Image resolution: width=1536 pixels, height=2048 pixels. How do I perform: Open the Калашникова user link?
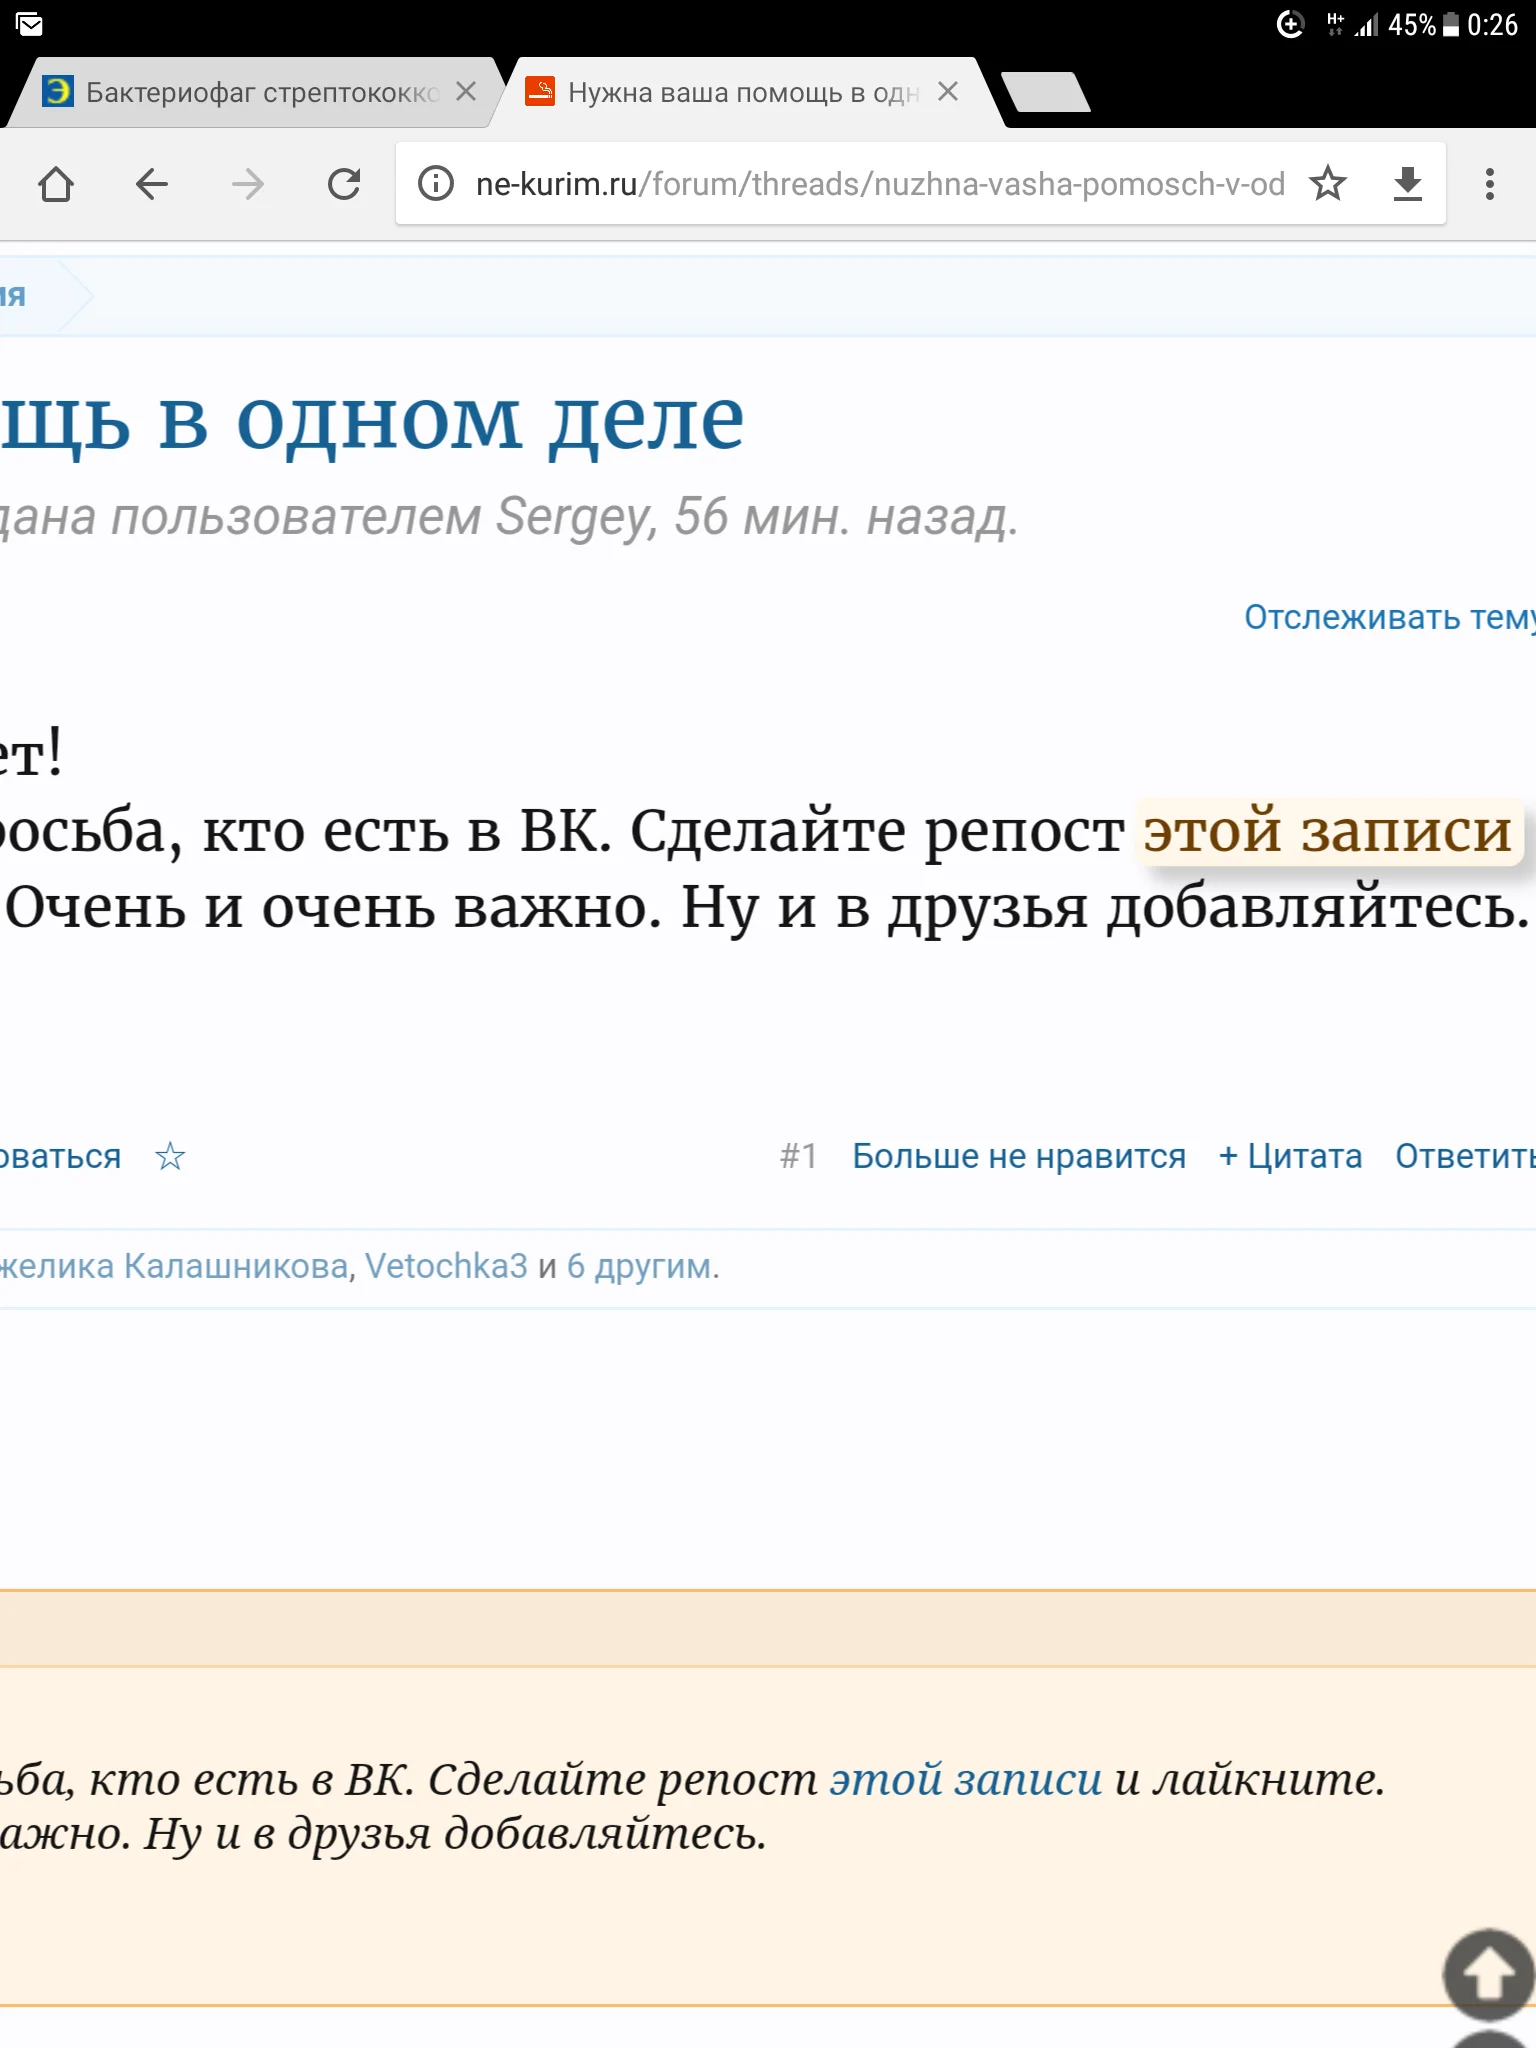pos(174,1266)
